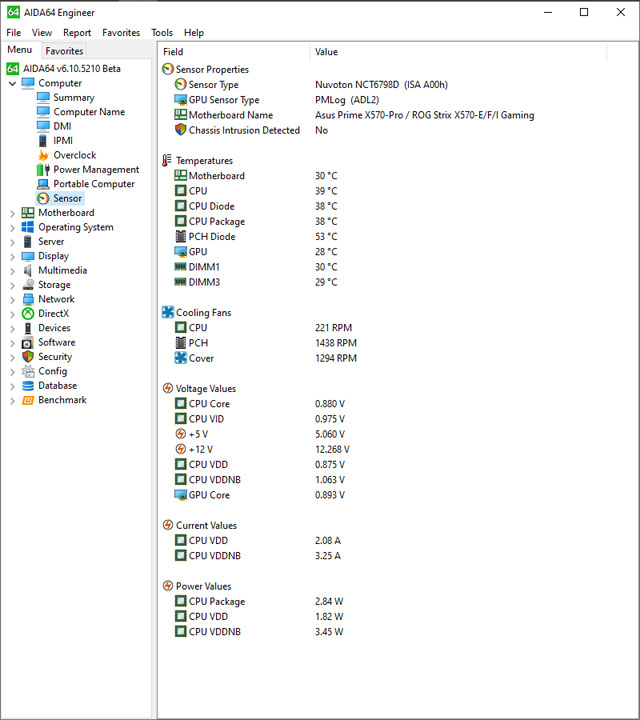
Task: Click the Power Management battery icon
Action: [43, 169]
